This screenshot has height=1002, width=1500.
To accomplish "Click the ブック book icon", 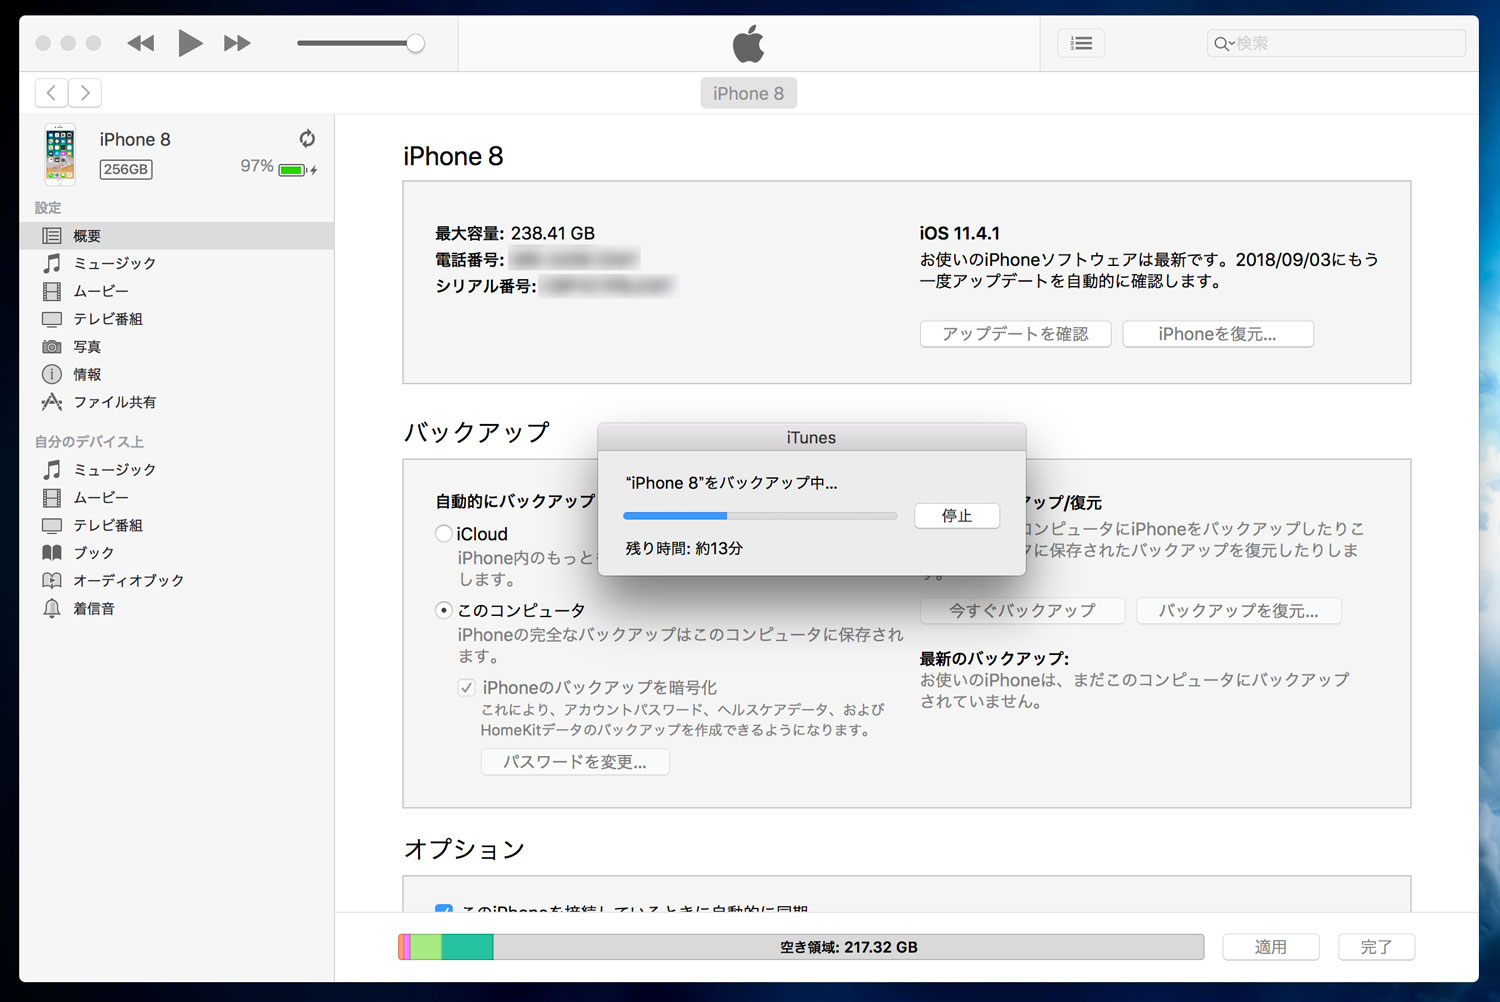I will click(x=52, y=552).
